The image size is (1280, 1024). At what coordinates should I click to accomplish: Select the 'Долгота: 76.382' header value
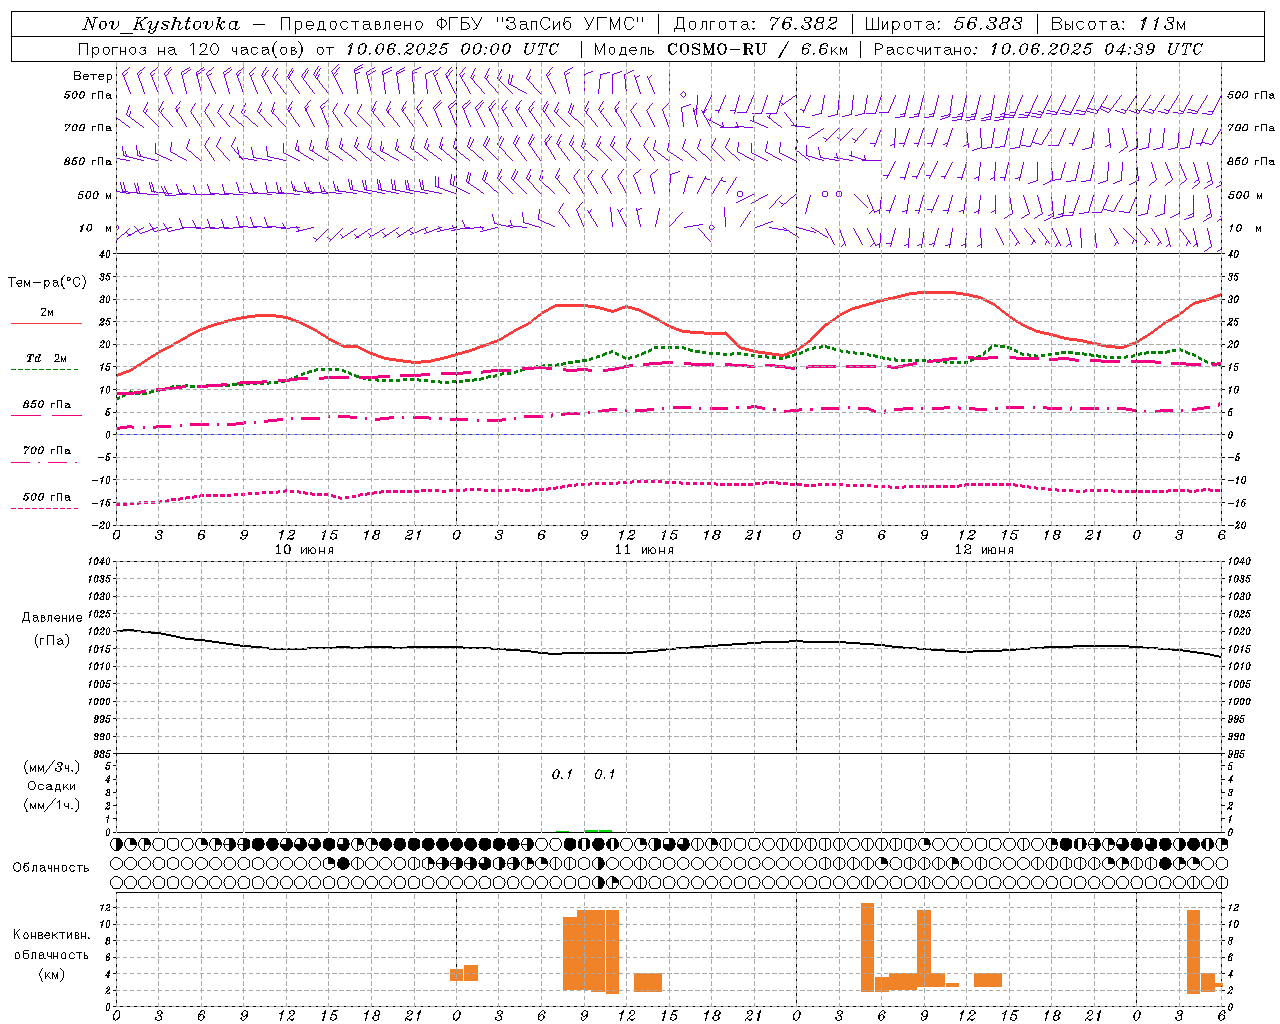click(755, 24)
